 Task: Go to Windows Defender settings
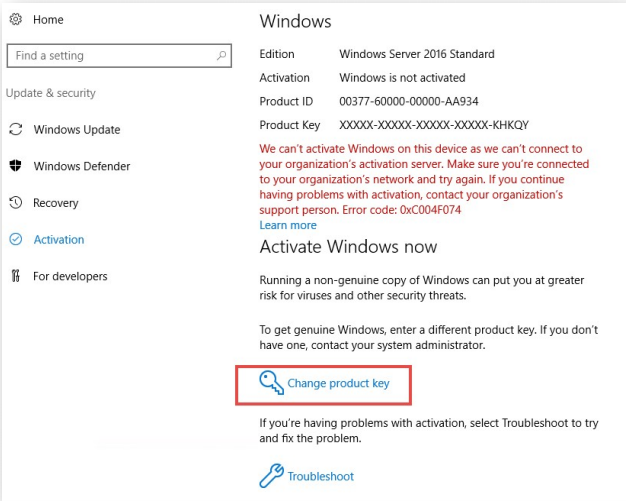click(x=82, y=166)
